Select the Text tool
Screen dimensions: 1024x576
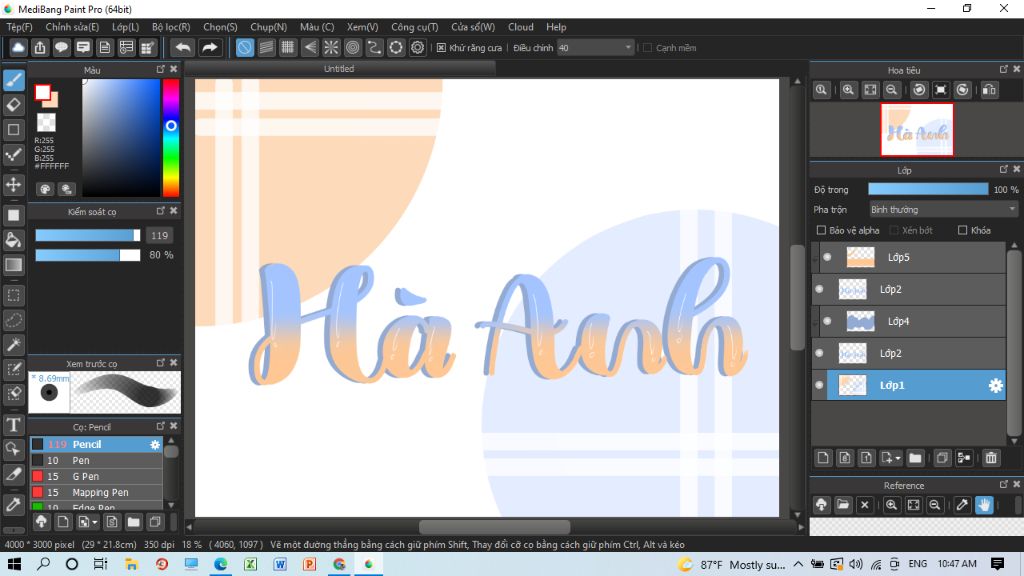tap(14, 424)
